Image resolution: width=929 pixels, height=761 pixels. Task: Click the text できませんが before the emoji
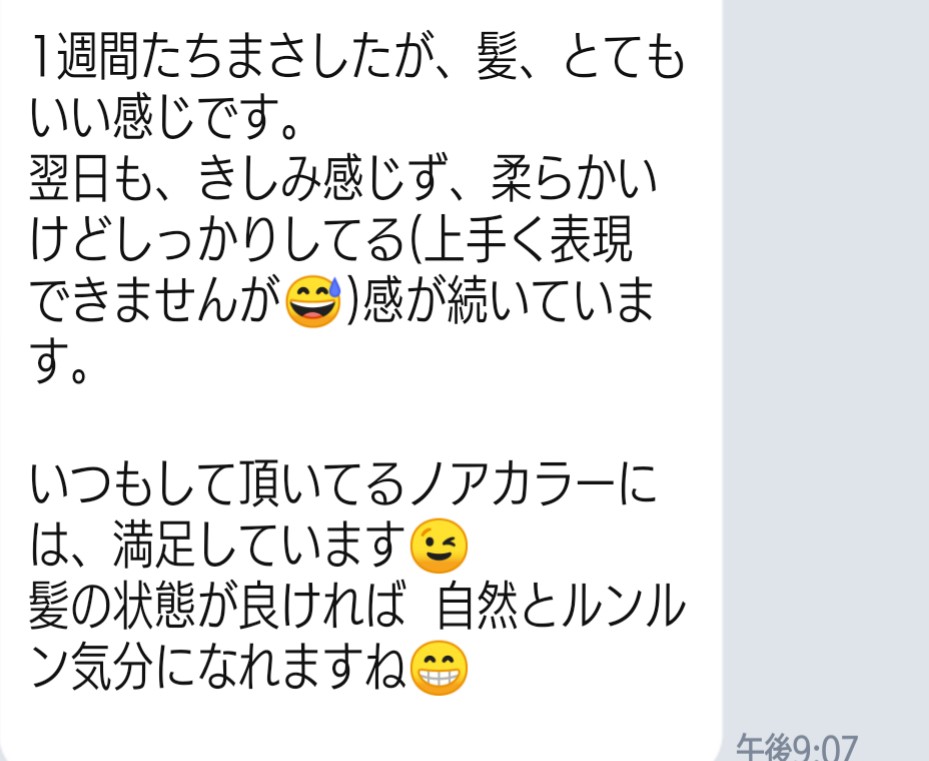[x=156, y=301]
